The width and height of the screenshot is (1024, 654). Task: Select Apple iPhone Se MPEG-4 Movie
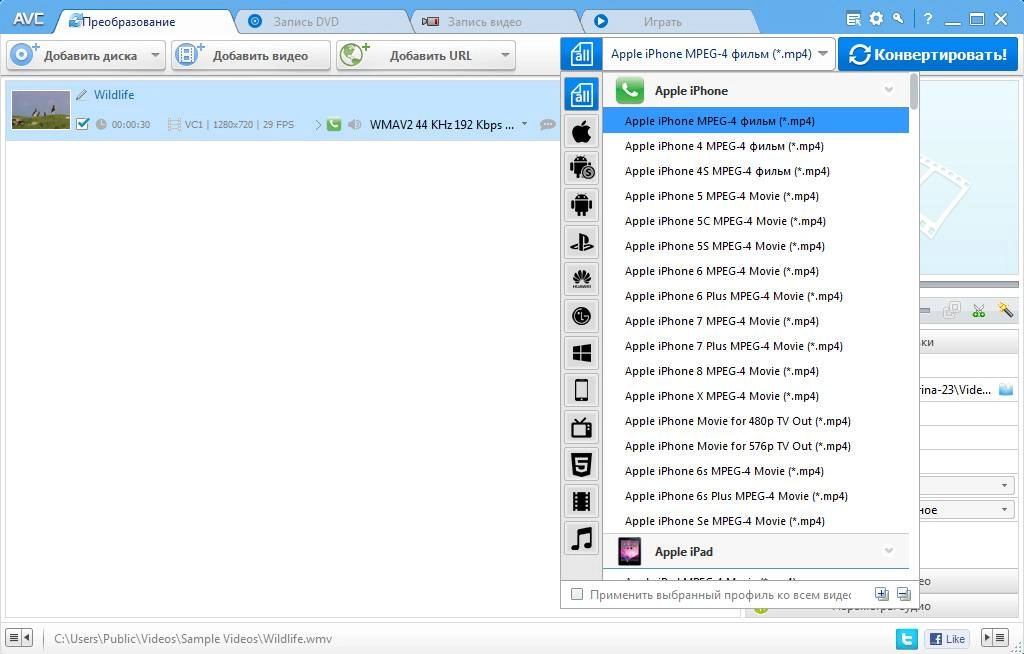756,521
